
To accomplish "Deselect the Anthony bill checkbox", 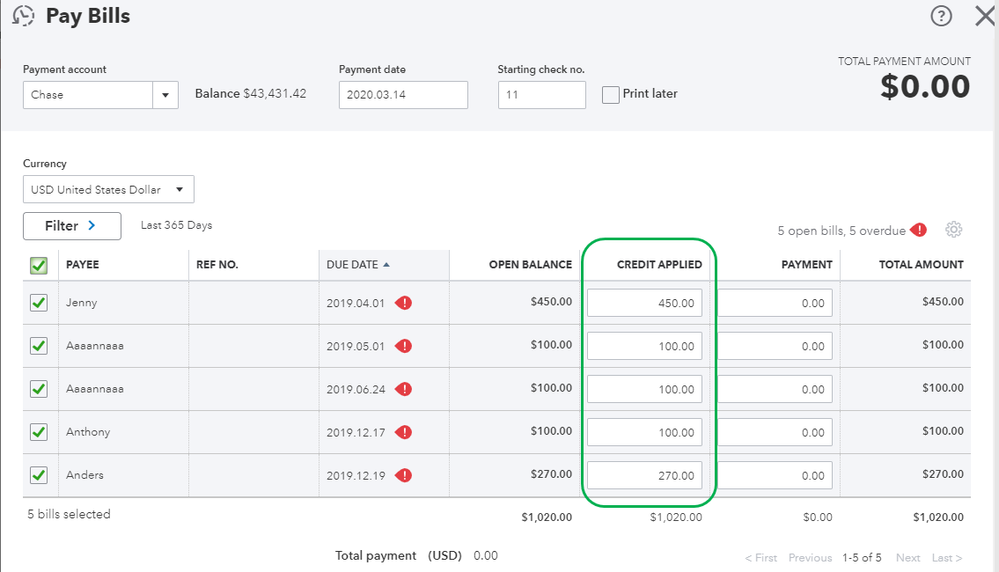I will pos(38,432).
